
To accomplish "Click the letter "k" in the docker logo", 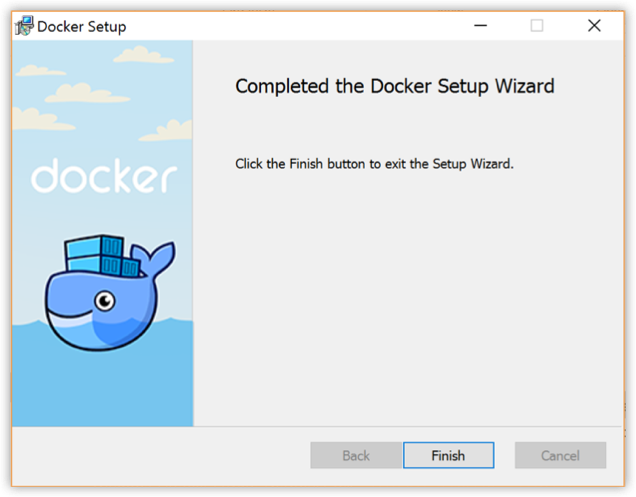I will coord(118,176).
